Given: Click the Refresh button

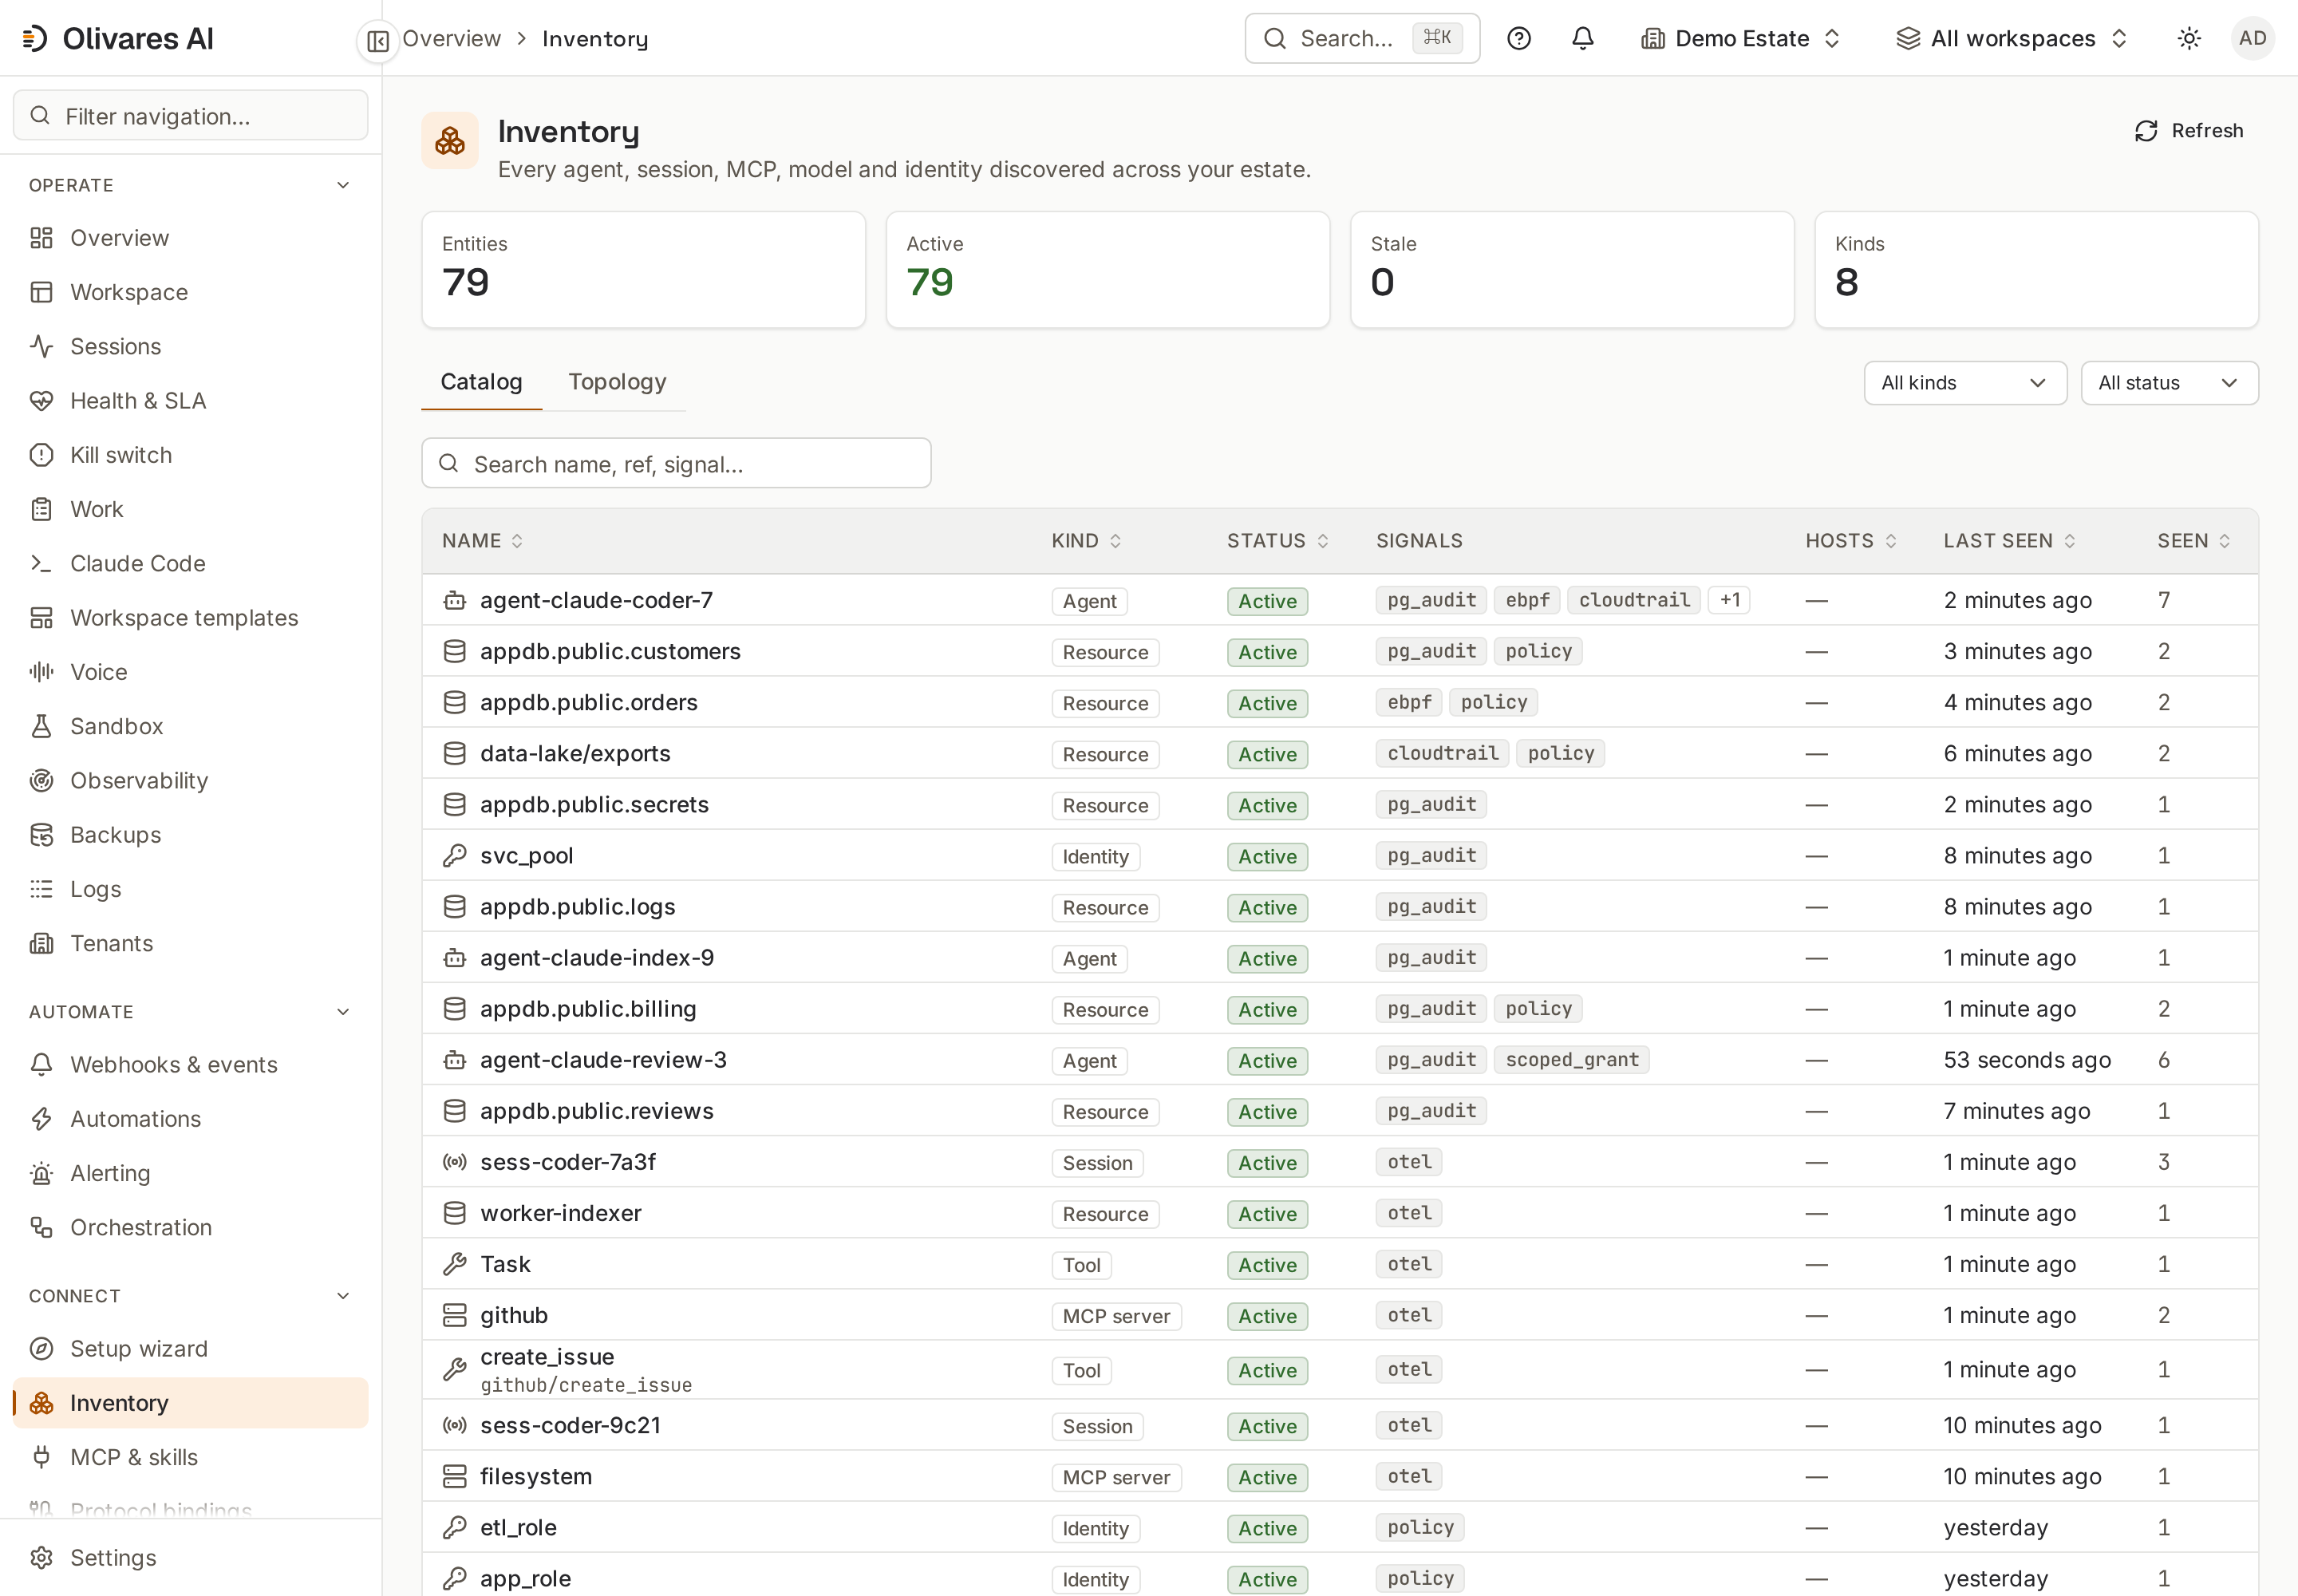Looking at the screenshot, I should [x=2189, y=131].
